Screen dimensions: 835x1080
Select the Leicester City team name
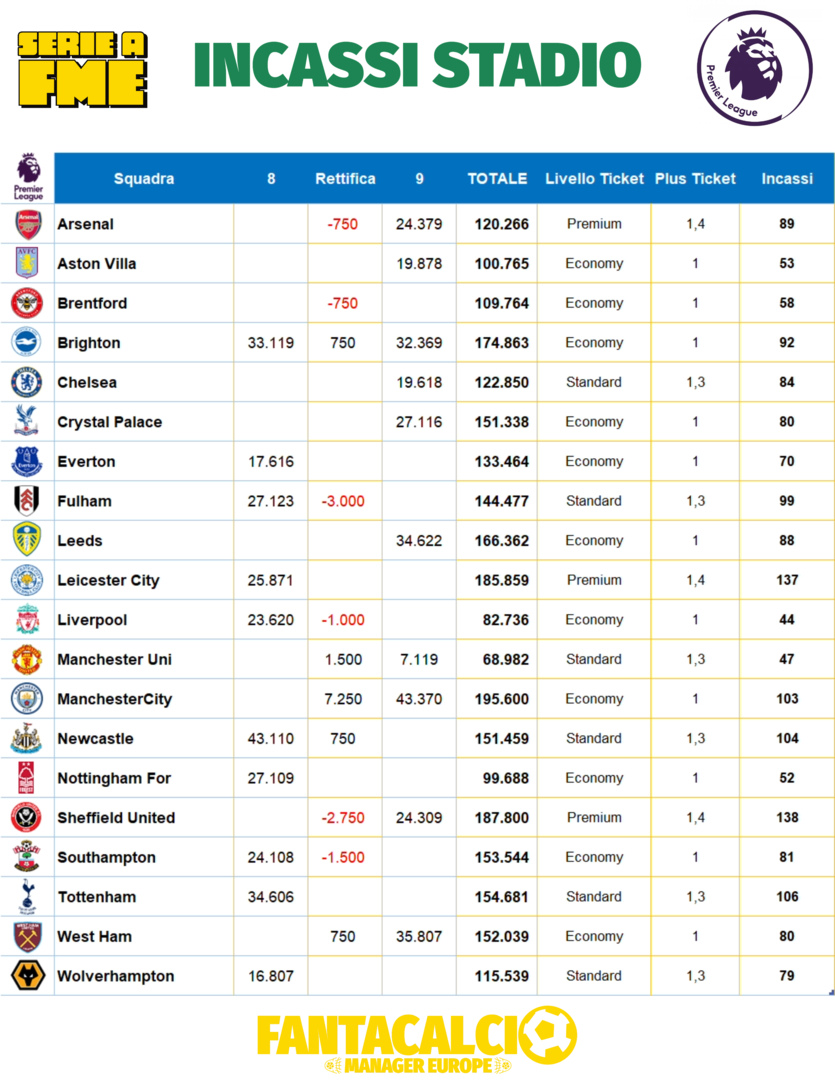108,580
